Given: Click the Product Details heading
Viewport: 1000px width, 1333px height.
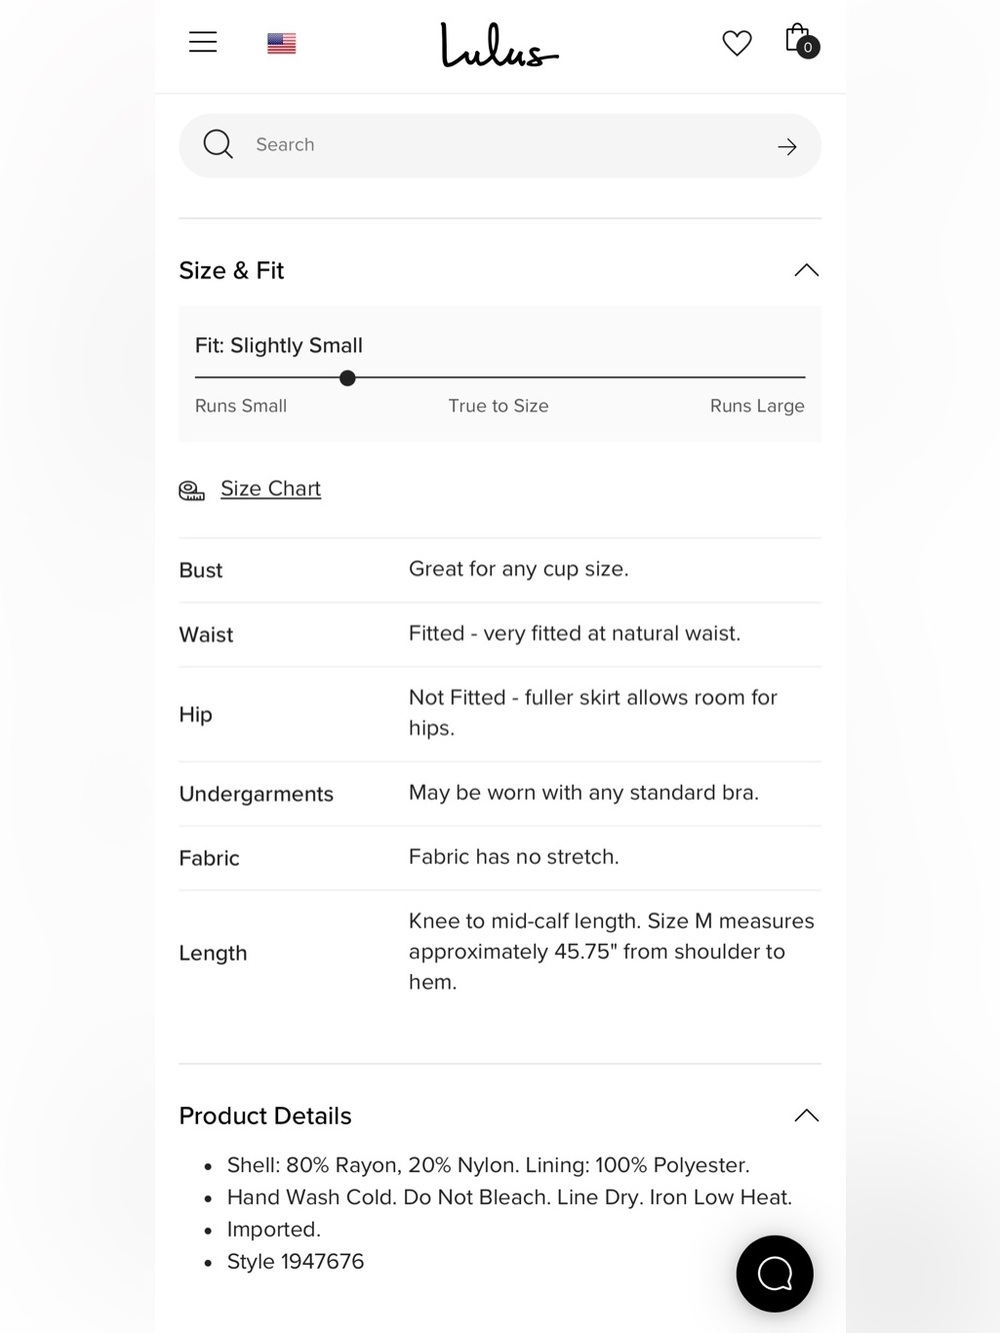Looking at the screenshot, I should 265,1116.
